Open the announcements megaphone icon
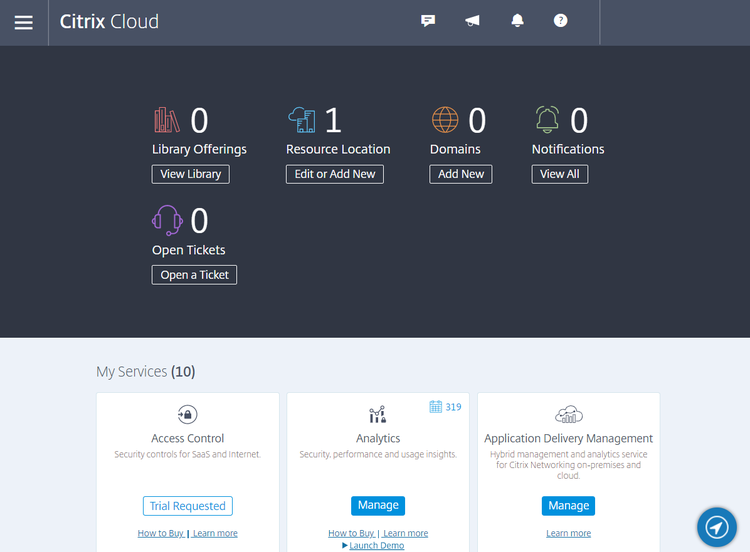This screenshot has width=750, height=552. tap(472, 21)
